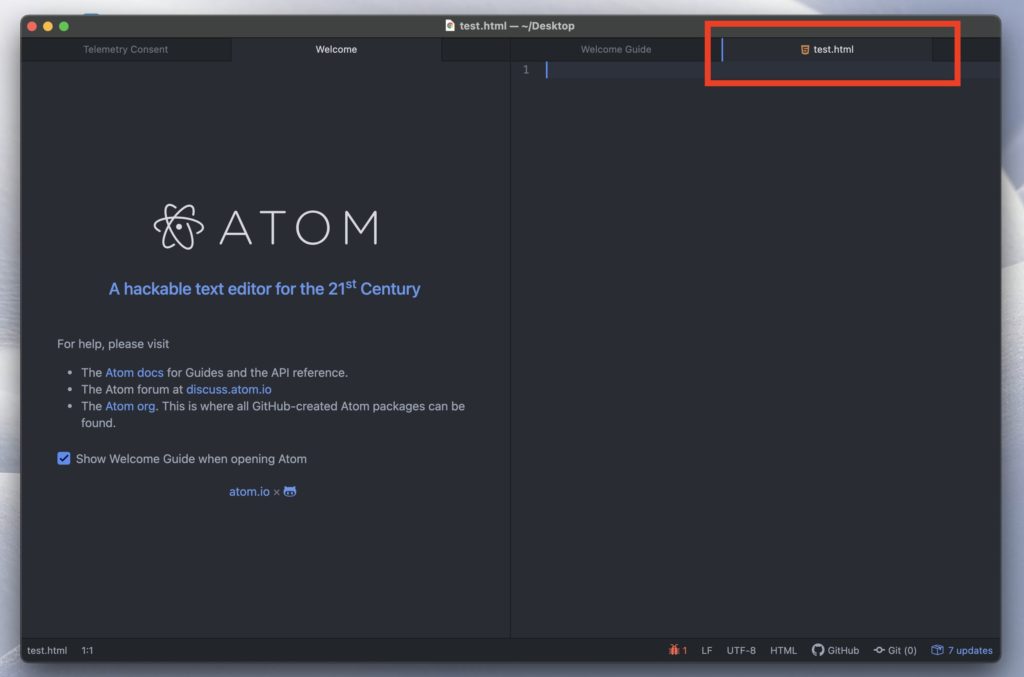Click the 1:1 cursor position indicator

pyautogui.click(x=87, y=650)
